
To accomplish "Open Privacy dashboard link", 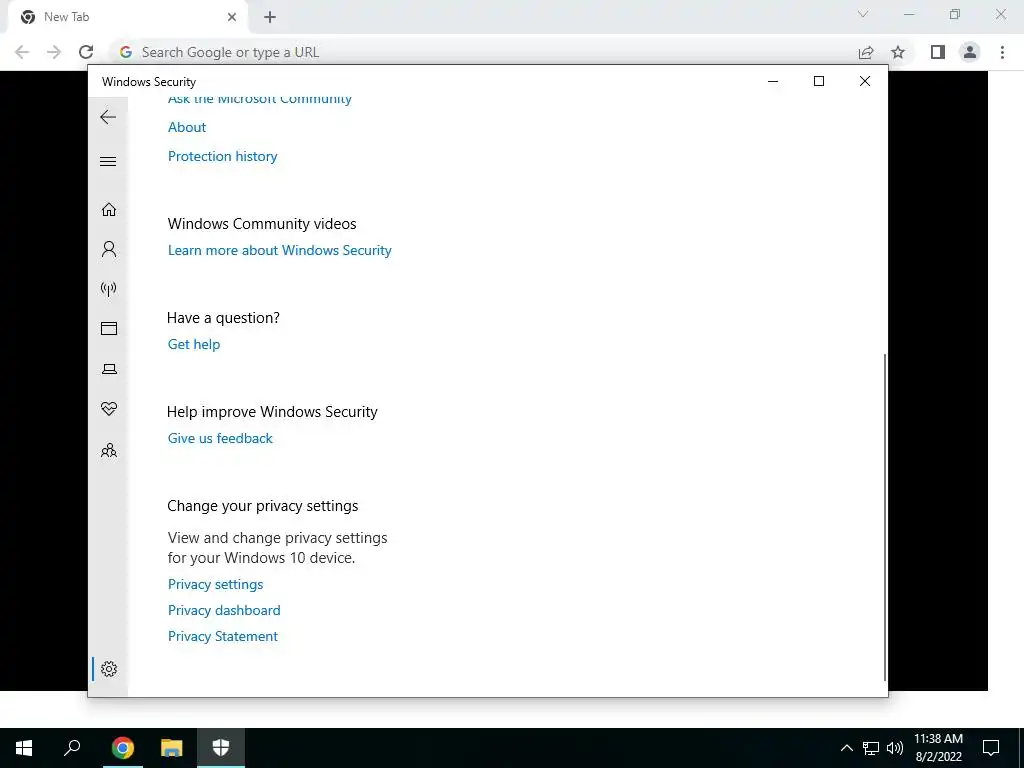I will coord(224,610).
